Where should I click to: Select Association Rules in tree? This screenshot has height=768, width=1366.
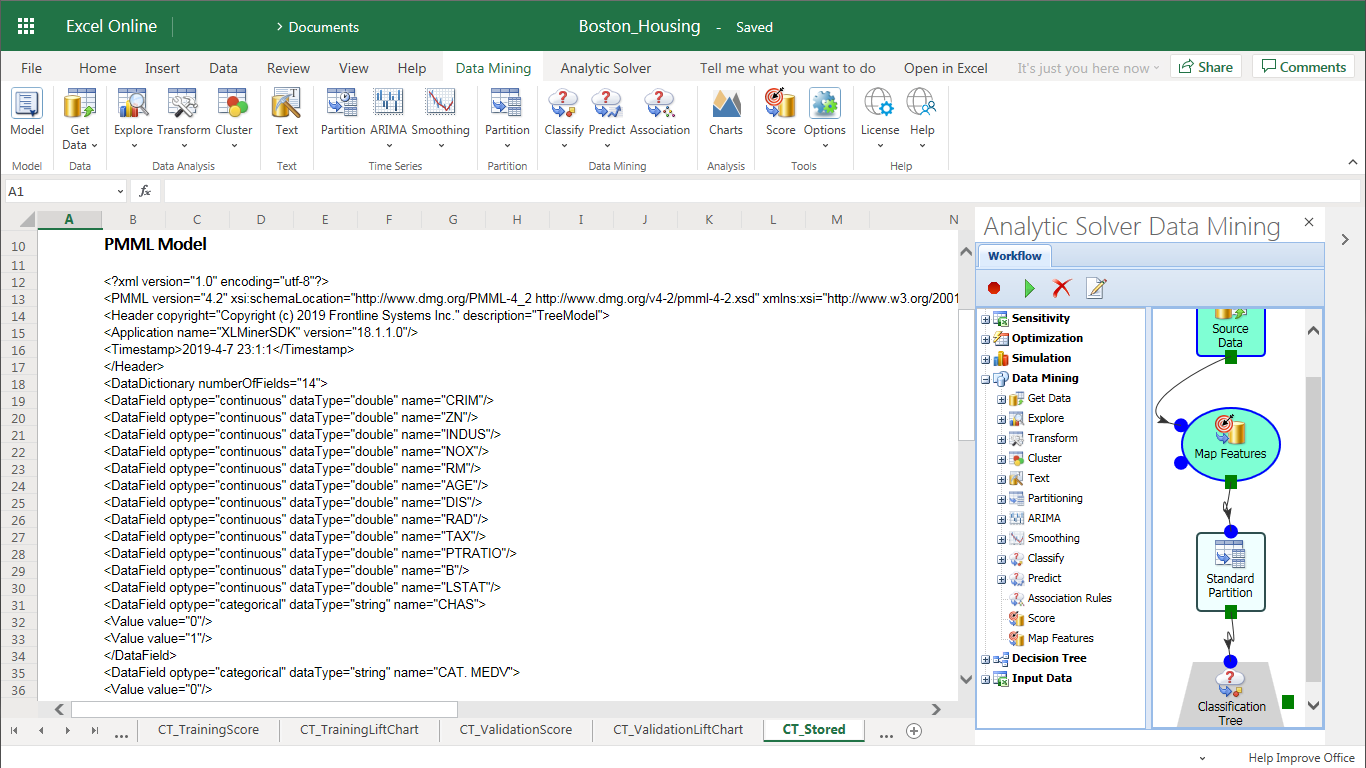click(1069, 598)
